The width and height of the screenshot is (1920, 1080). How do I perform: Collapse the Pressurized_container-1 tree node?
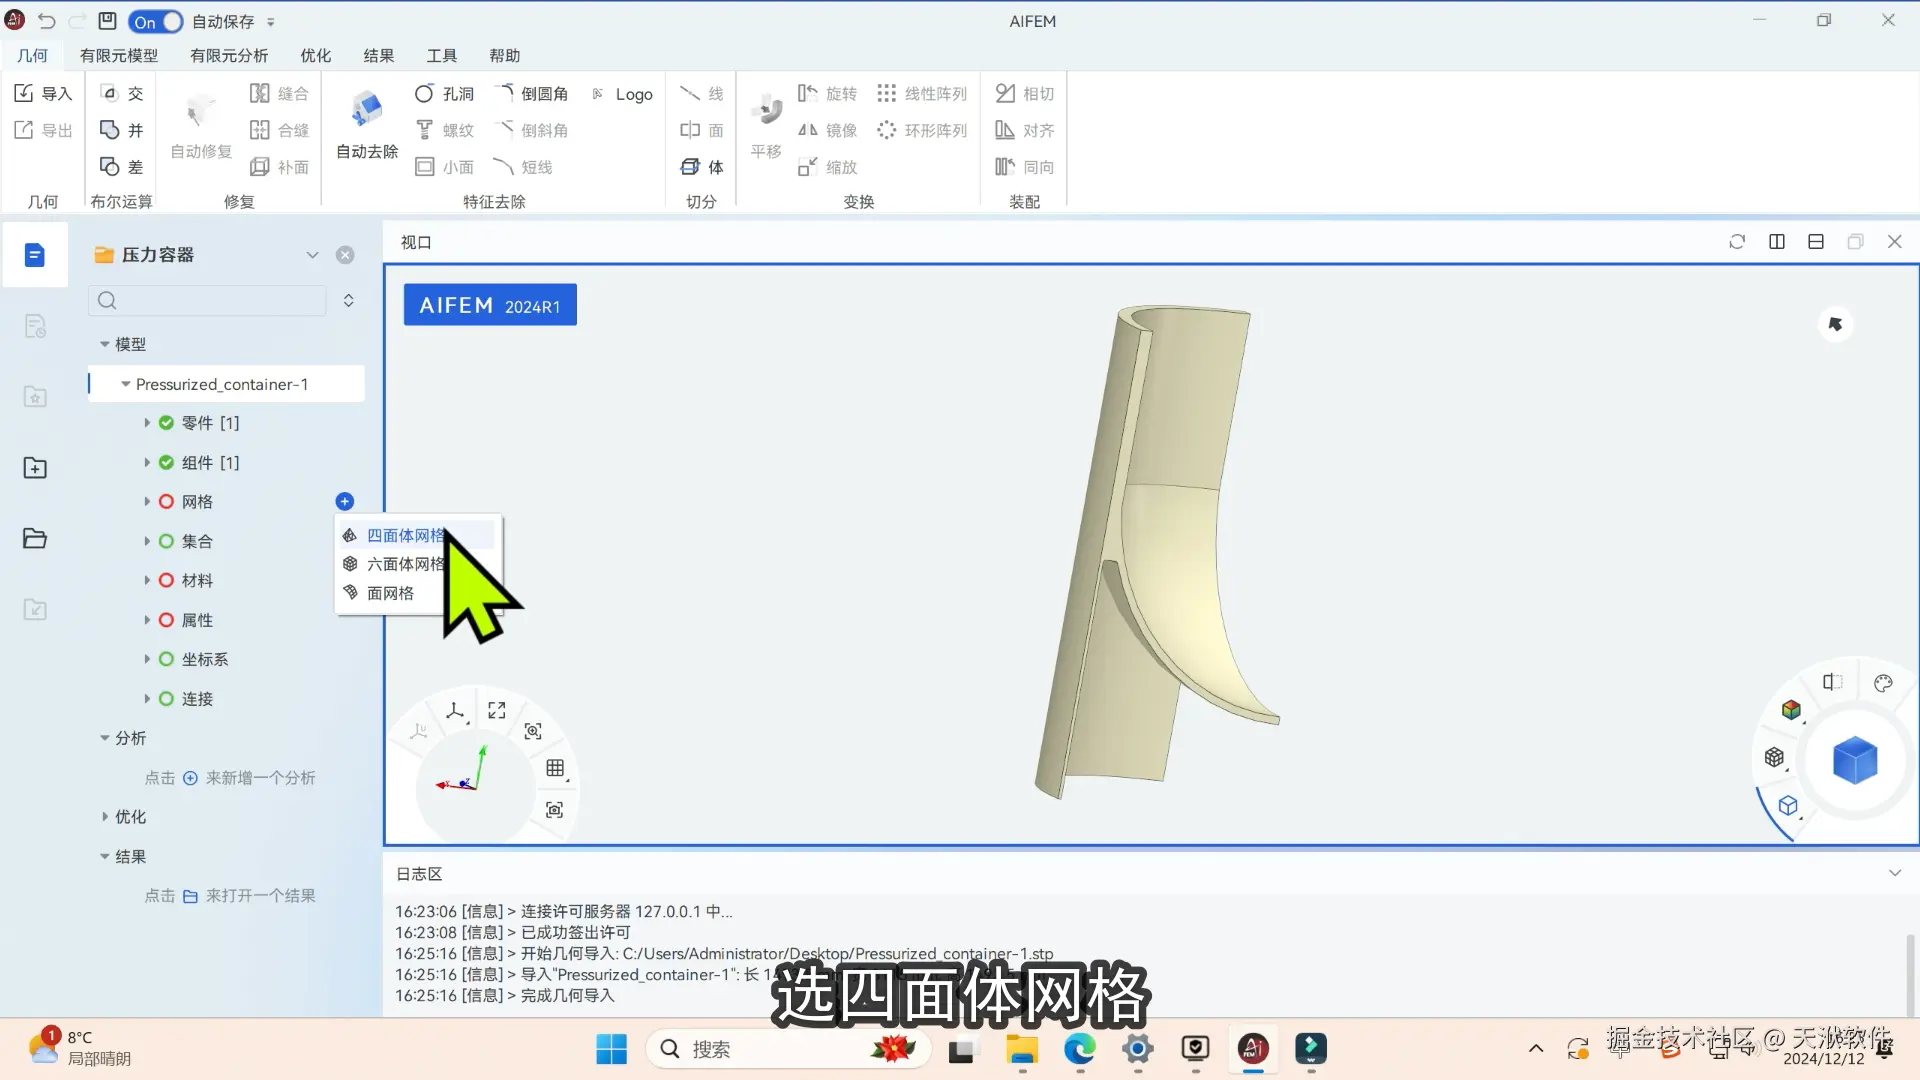(125, 384)
